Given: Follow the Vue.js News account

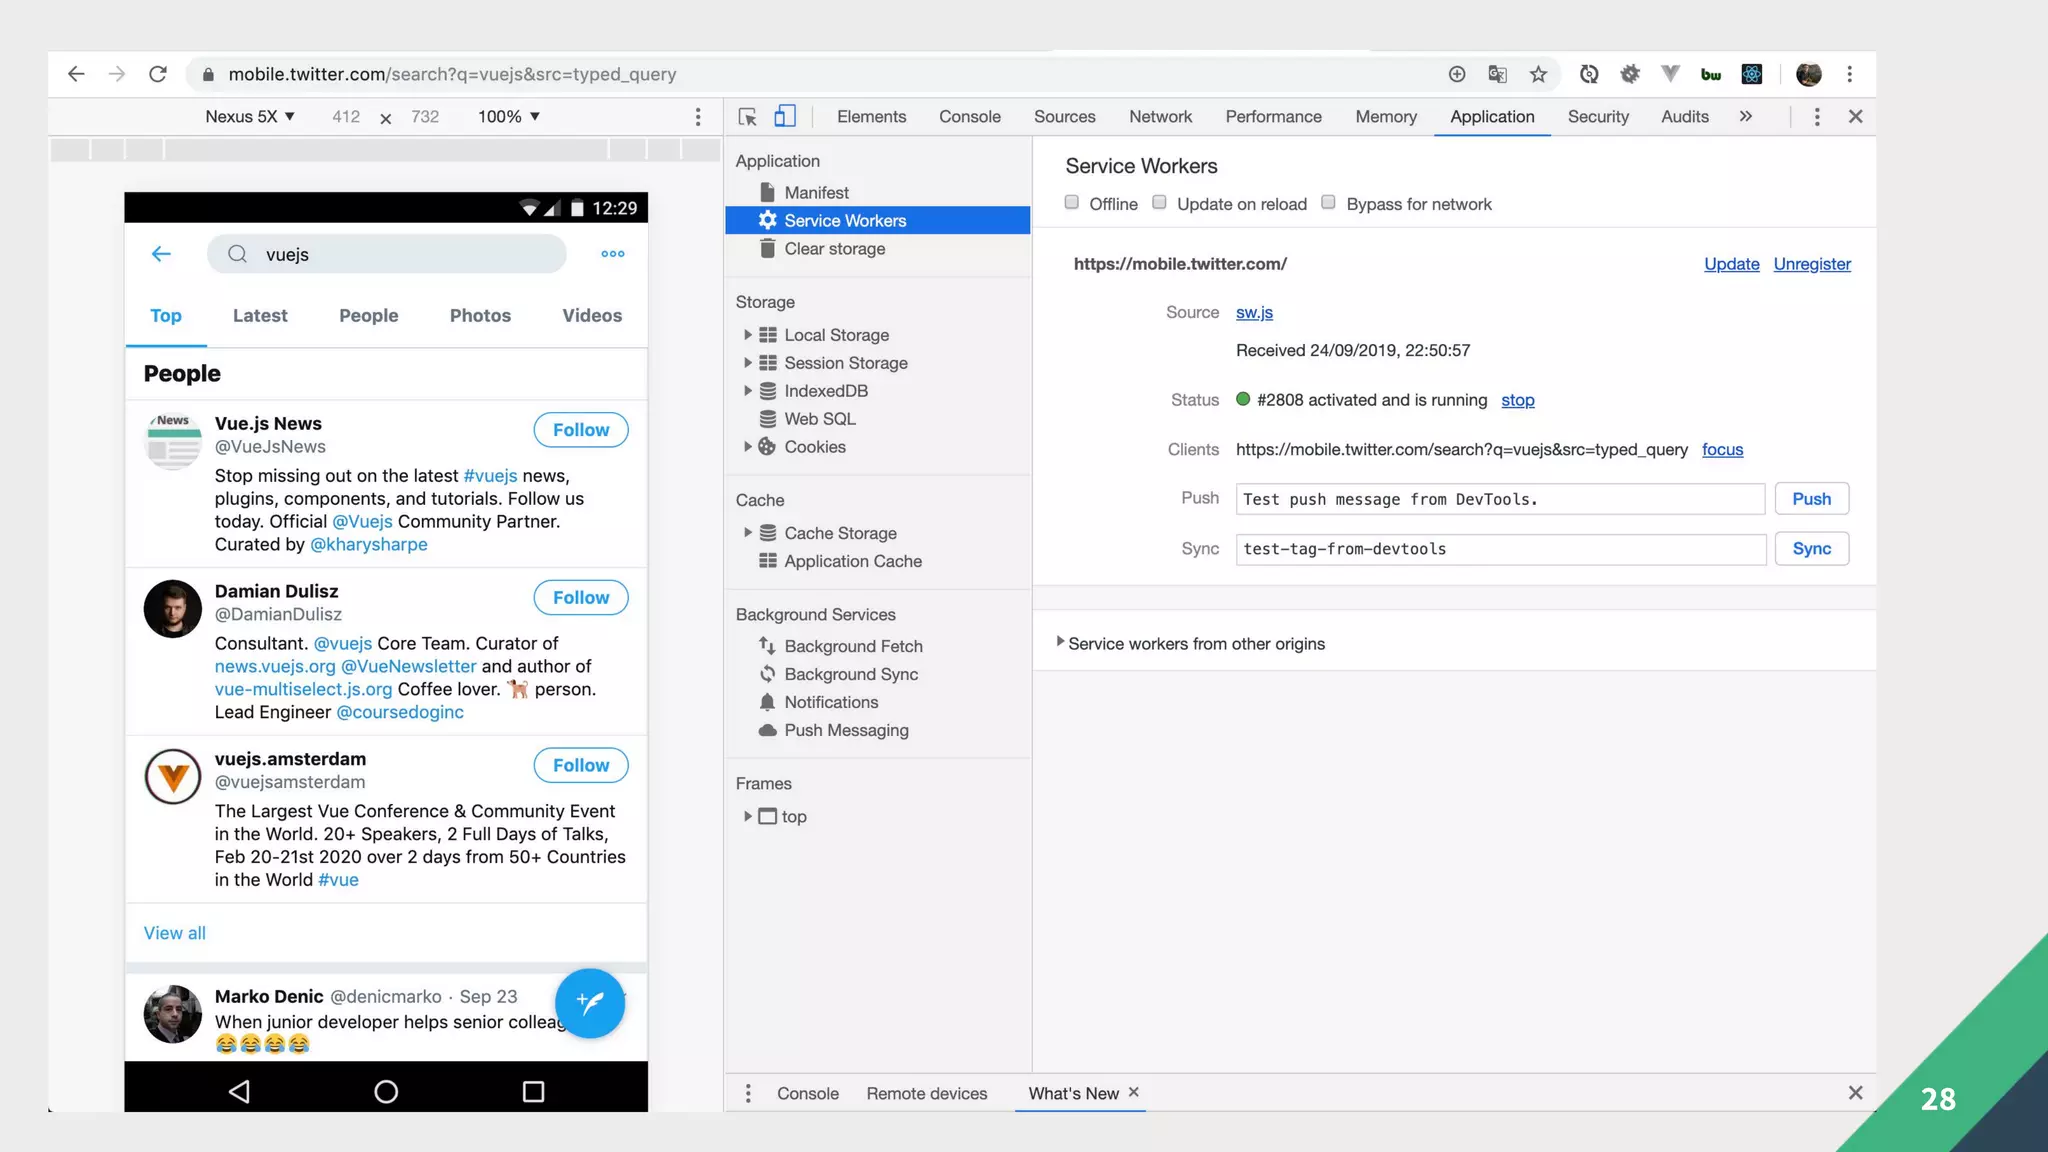Looking at the screenshot, I should (x=580, y=430).
